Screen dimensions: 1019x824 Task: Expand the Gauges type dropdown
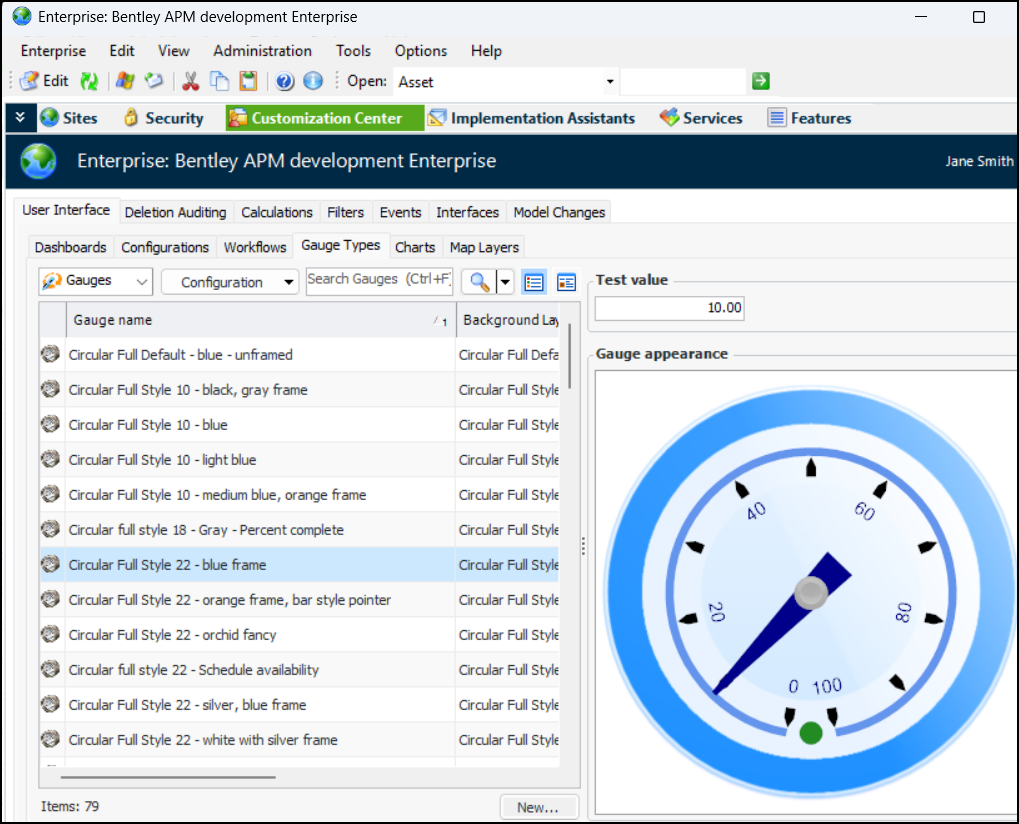pos(96,282)
